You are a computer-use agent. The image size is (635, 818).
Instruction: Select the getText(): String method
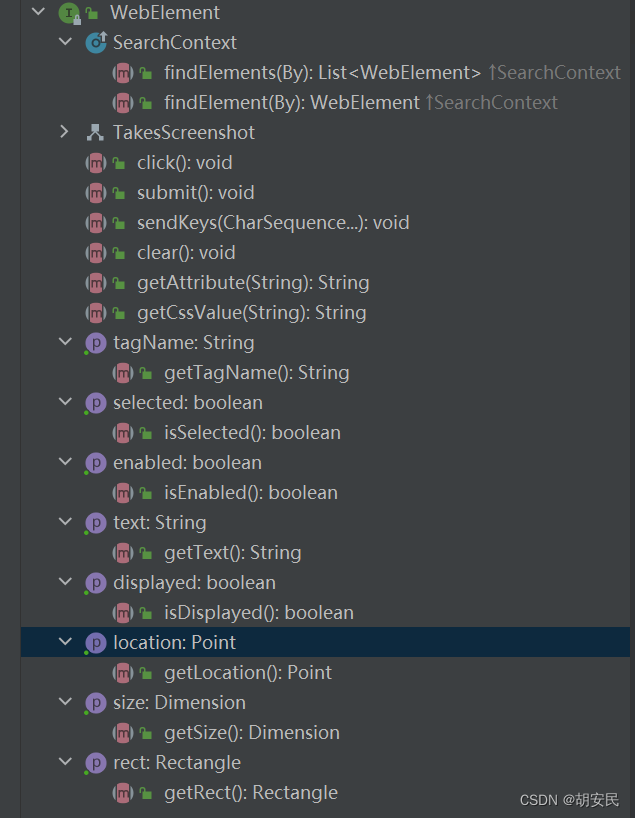tap(232, 552)
